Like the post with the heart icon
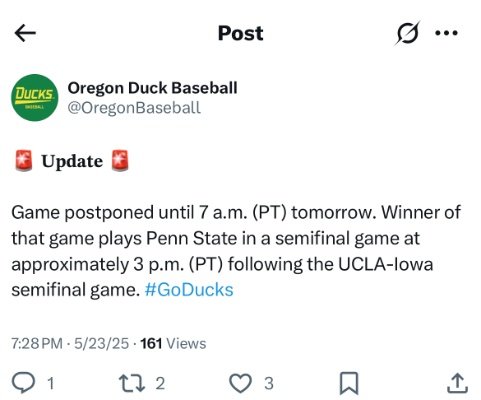Screen dimensions: 481x400 click(x=241, y=383)
